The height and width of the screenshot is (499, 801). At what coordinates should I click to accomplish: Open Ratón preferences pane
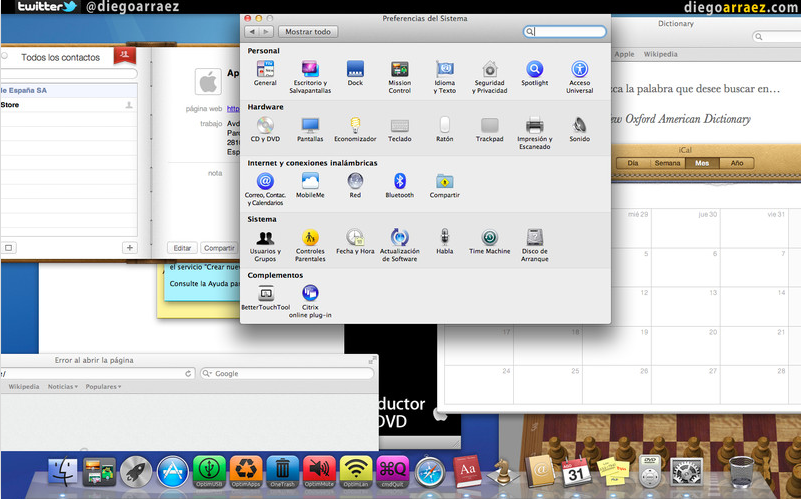444,129
